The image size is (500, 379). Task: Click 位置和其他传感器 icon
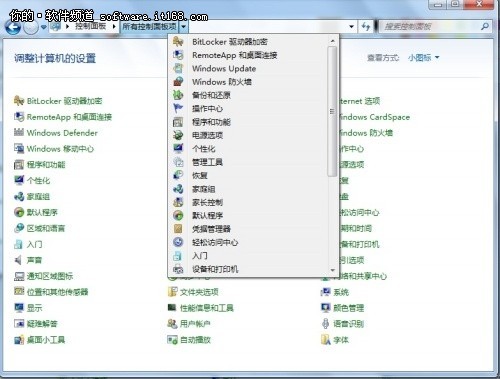click(19, 292)
